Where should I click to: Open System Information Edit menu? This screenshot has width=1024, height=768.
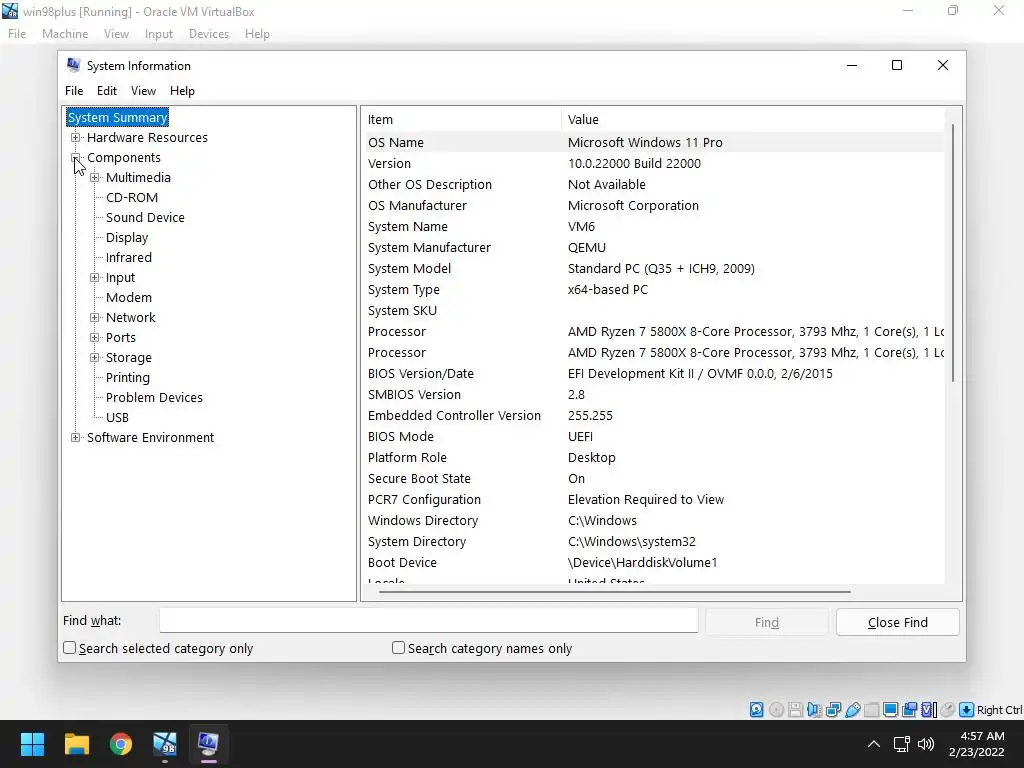106,91
